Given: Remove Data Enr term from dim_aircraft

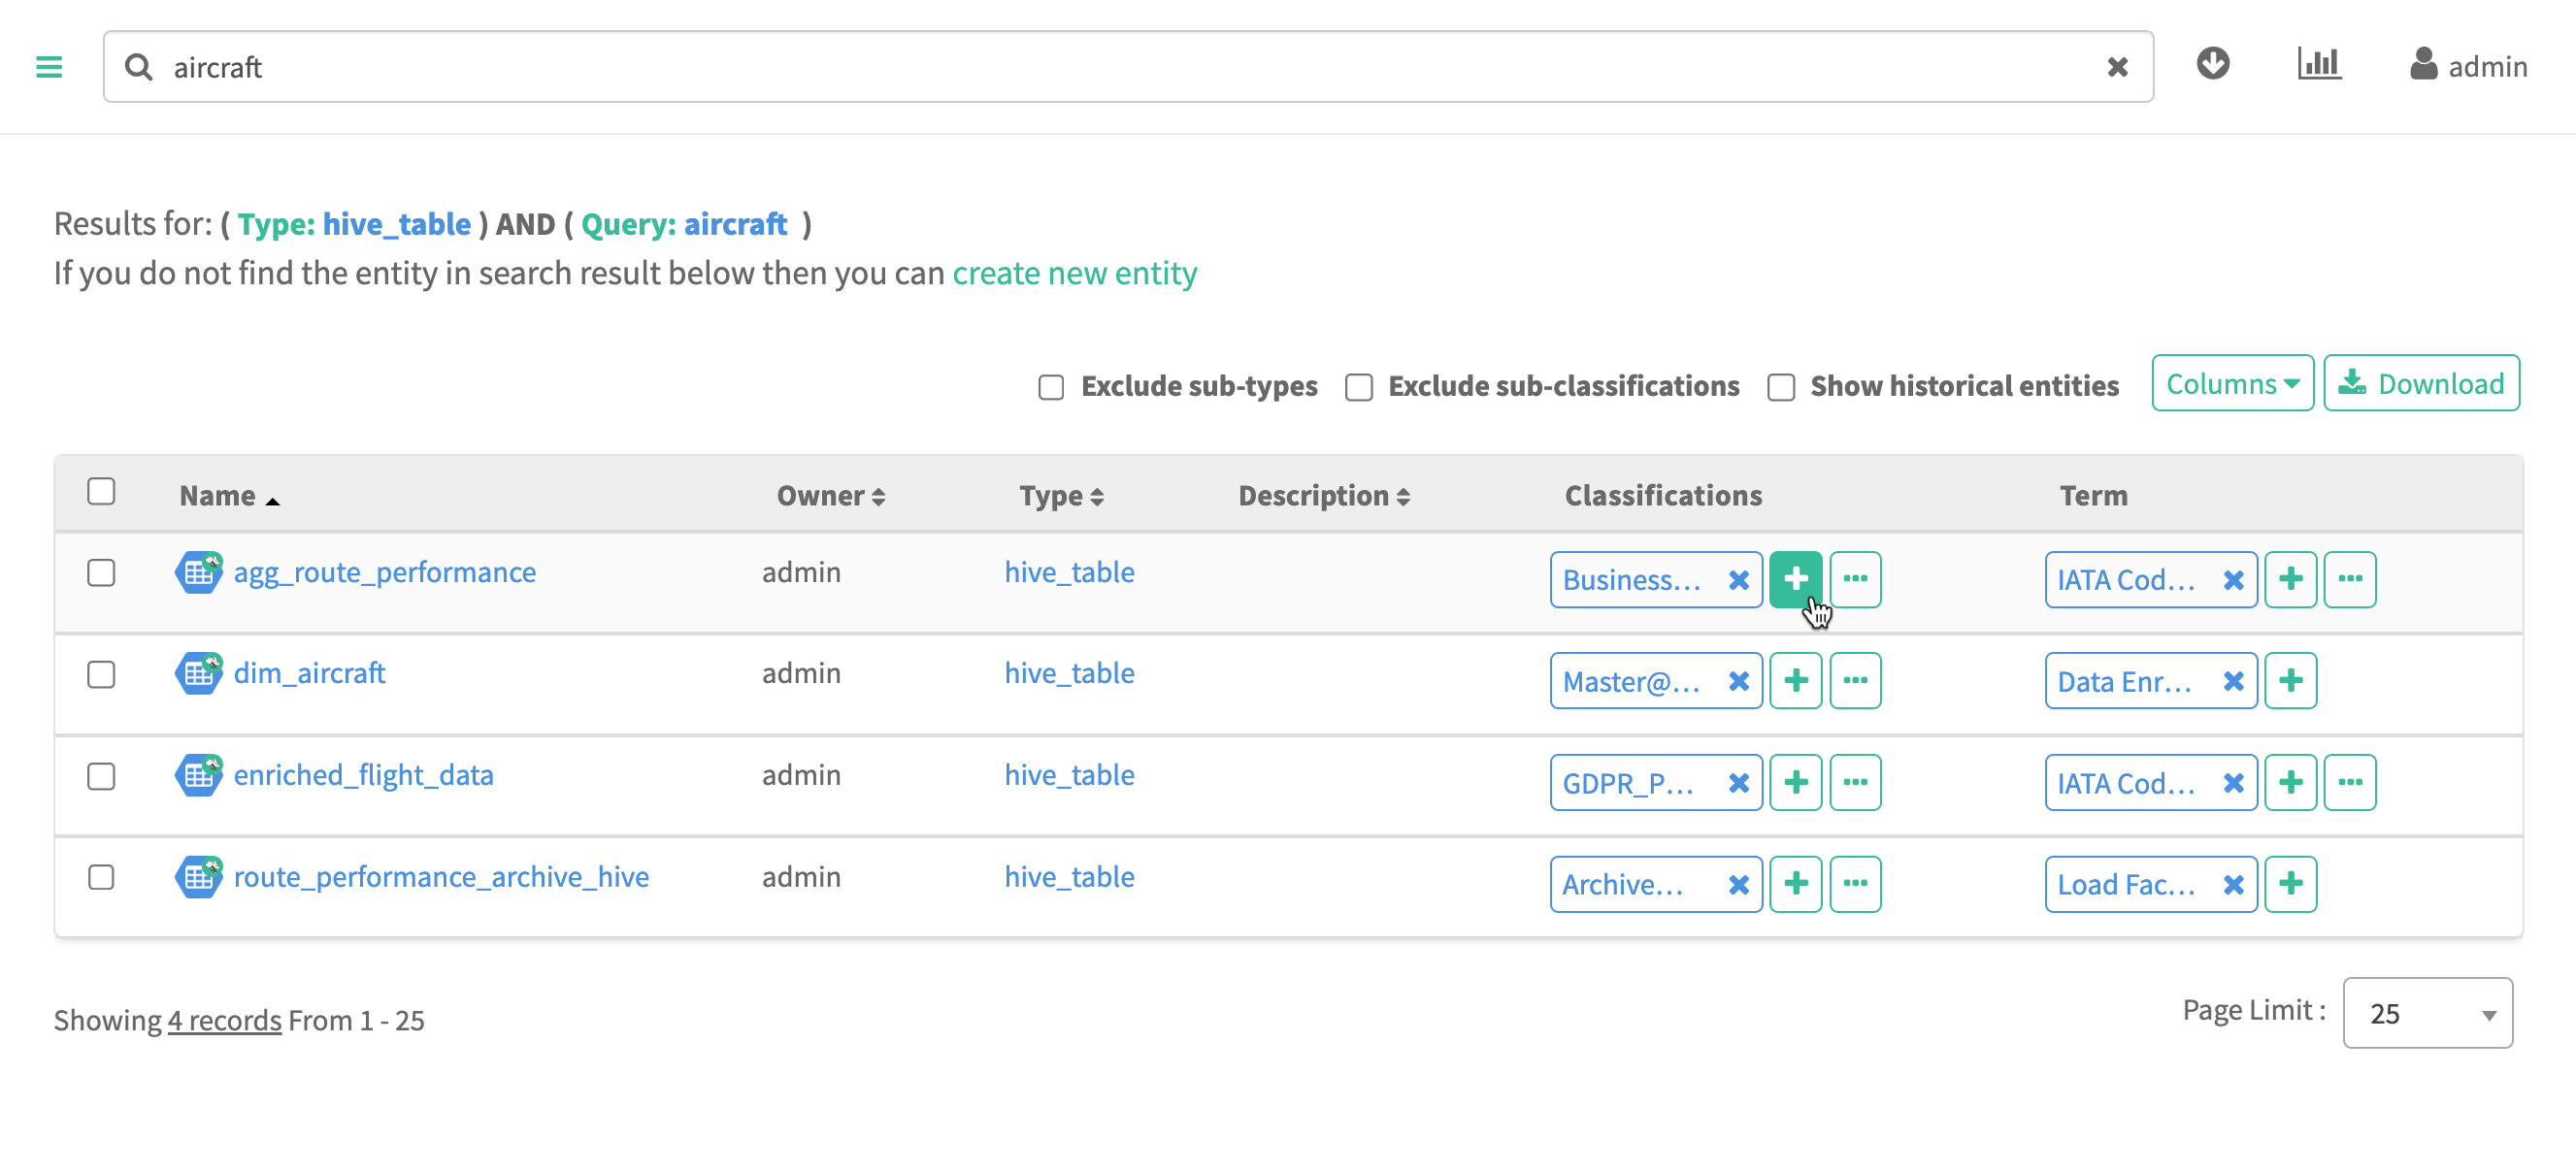Looking at the screenshot, I should pyautogui.click(x=2233, y=681).
